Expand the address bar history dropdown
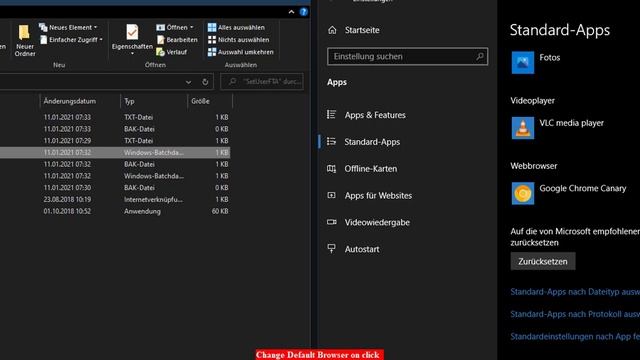The height and width of the screenshot is (360, 640). [188, 82]
